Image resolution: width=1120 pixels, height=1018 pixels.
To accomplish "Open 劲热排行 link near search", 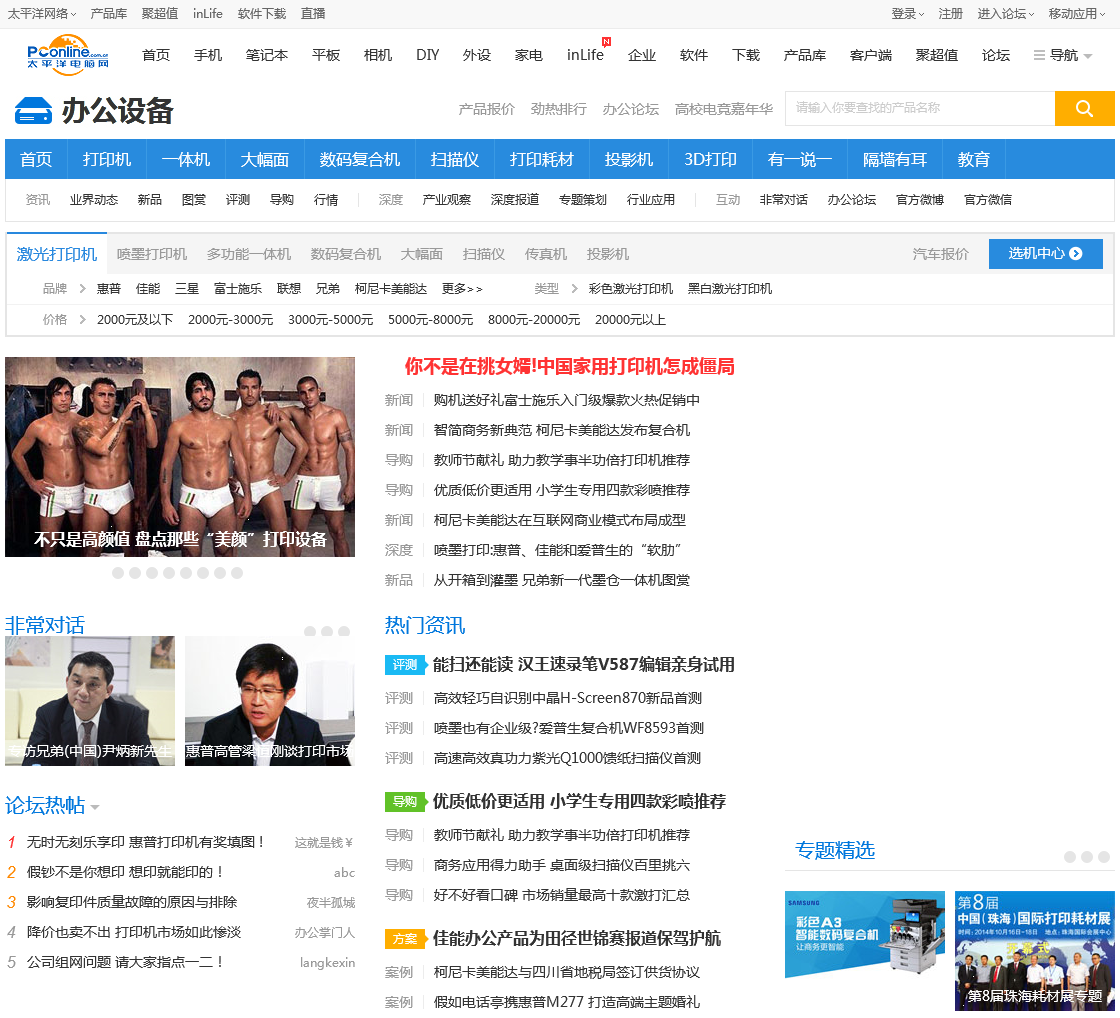I will pos(559,109).
